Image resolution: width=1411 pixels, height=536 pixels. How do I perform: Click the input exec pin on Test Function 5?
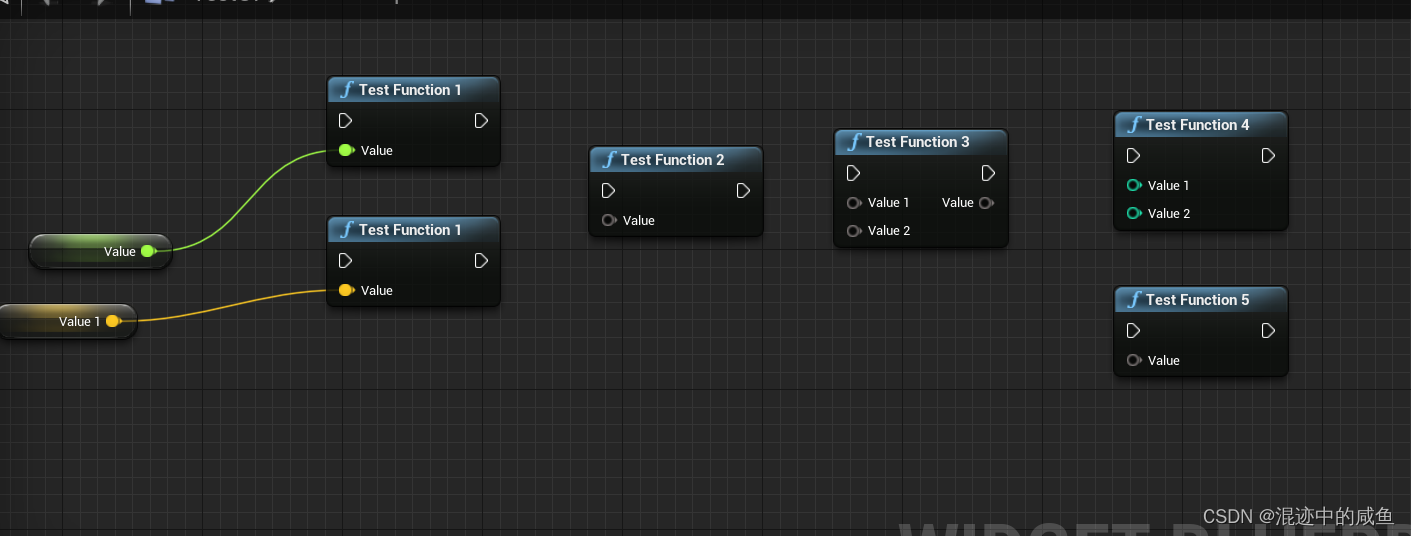(x=1133, y=331)
